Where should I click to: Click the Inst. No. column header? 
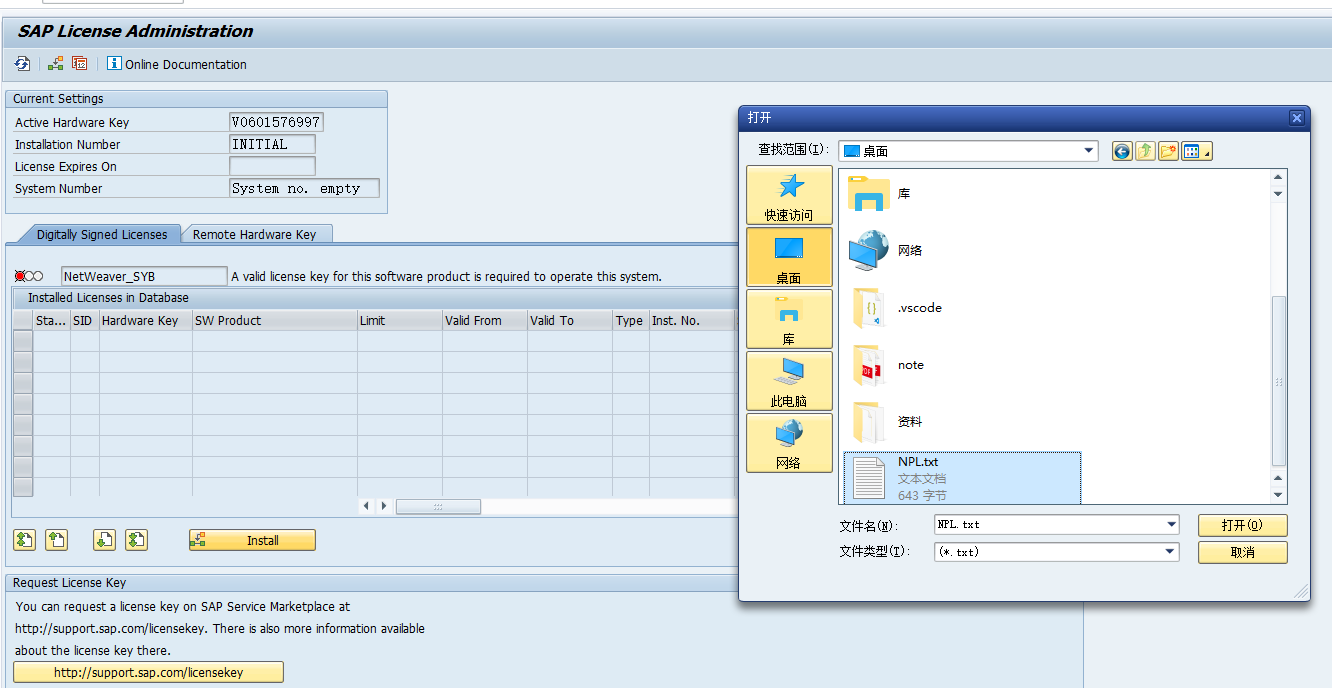coord(691,320)
